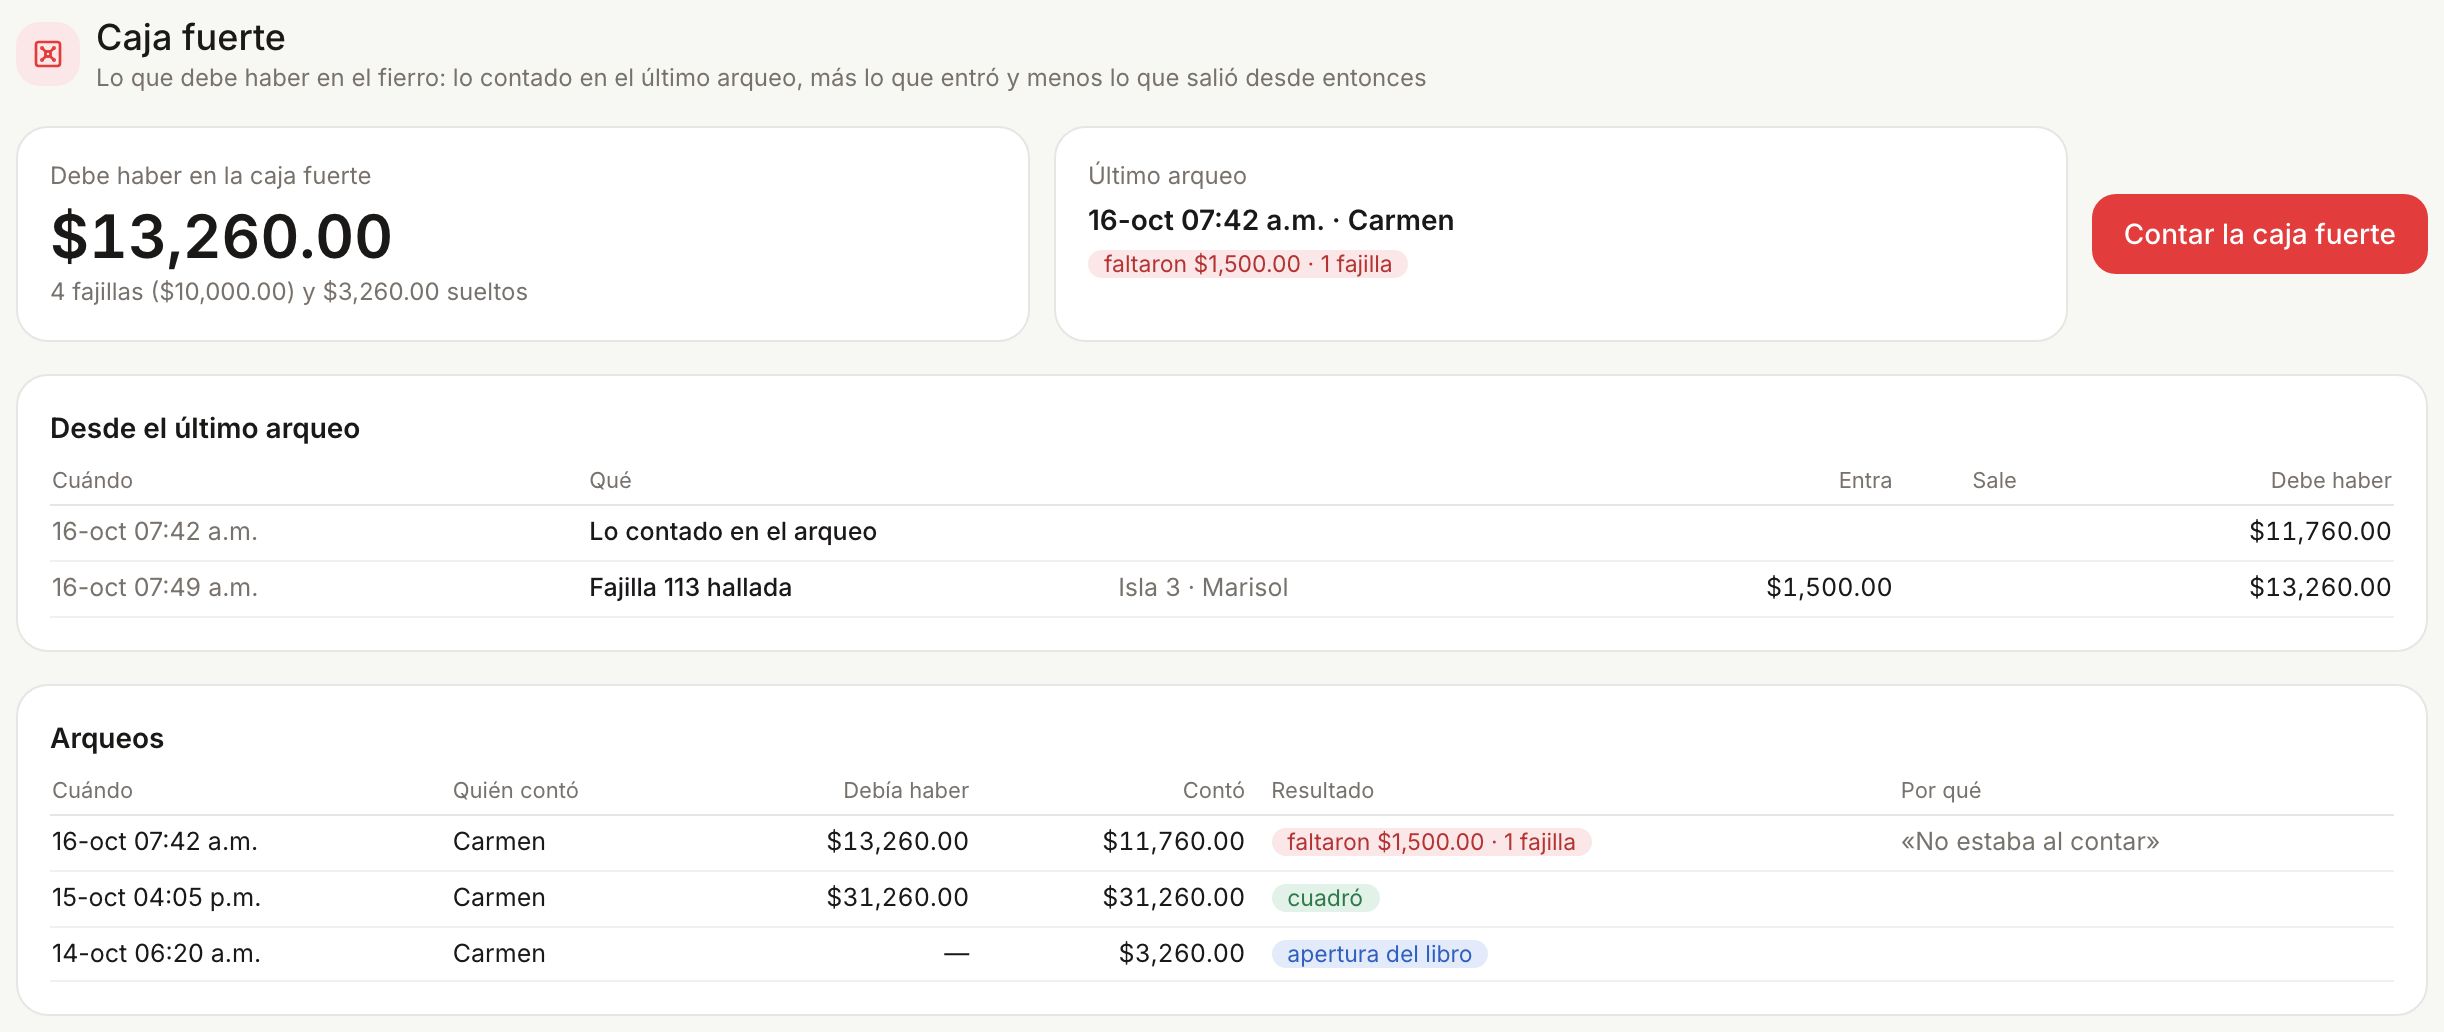
Task: Select 'Lo contado en el arqueo' row
Action: click(x=1221, y=532)
